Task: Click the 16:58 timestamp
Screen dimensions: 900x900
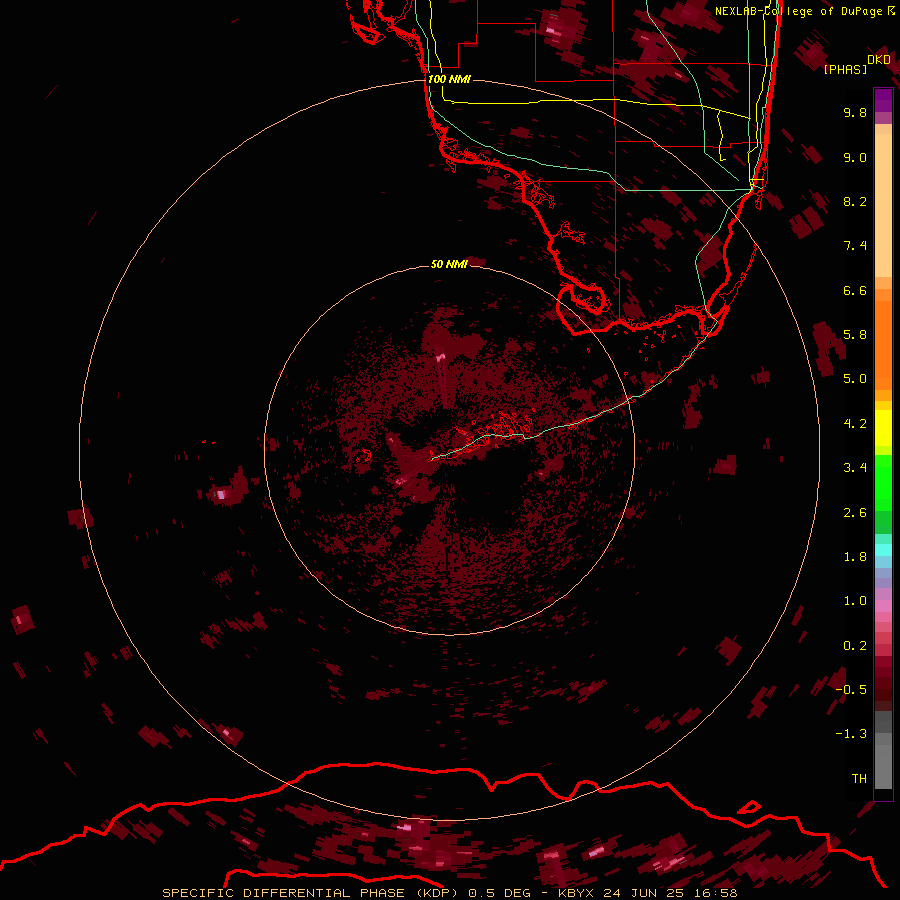Action: [717, 893]
